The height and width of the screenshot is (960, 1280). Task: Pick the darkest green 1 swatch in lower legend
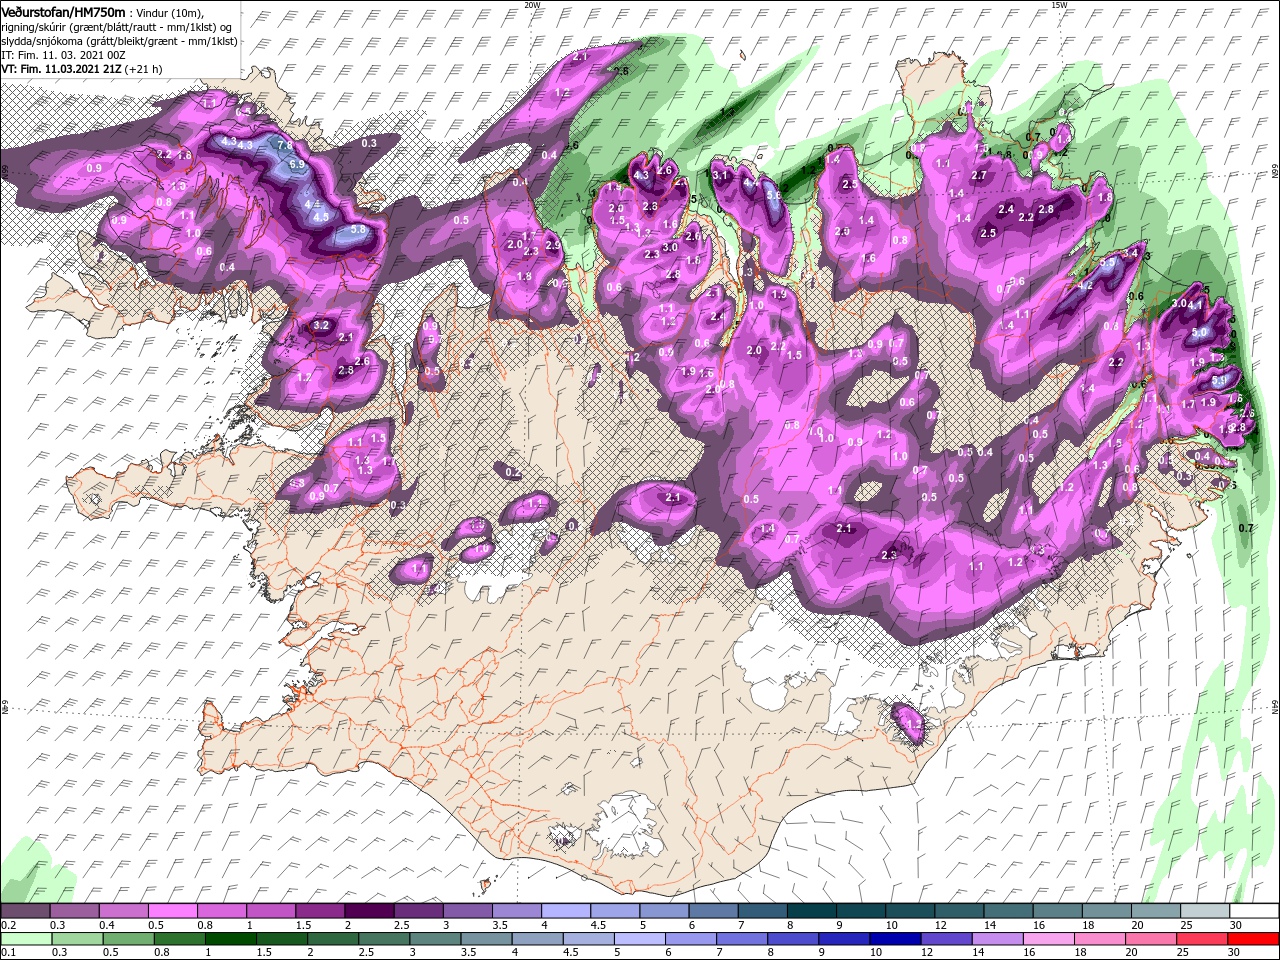(x=230, y=939)
